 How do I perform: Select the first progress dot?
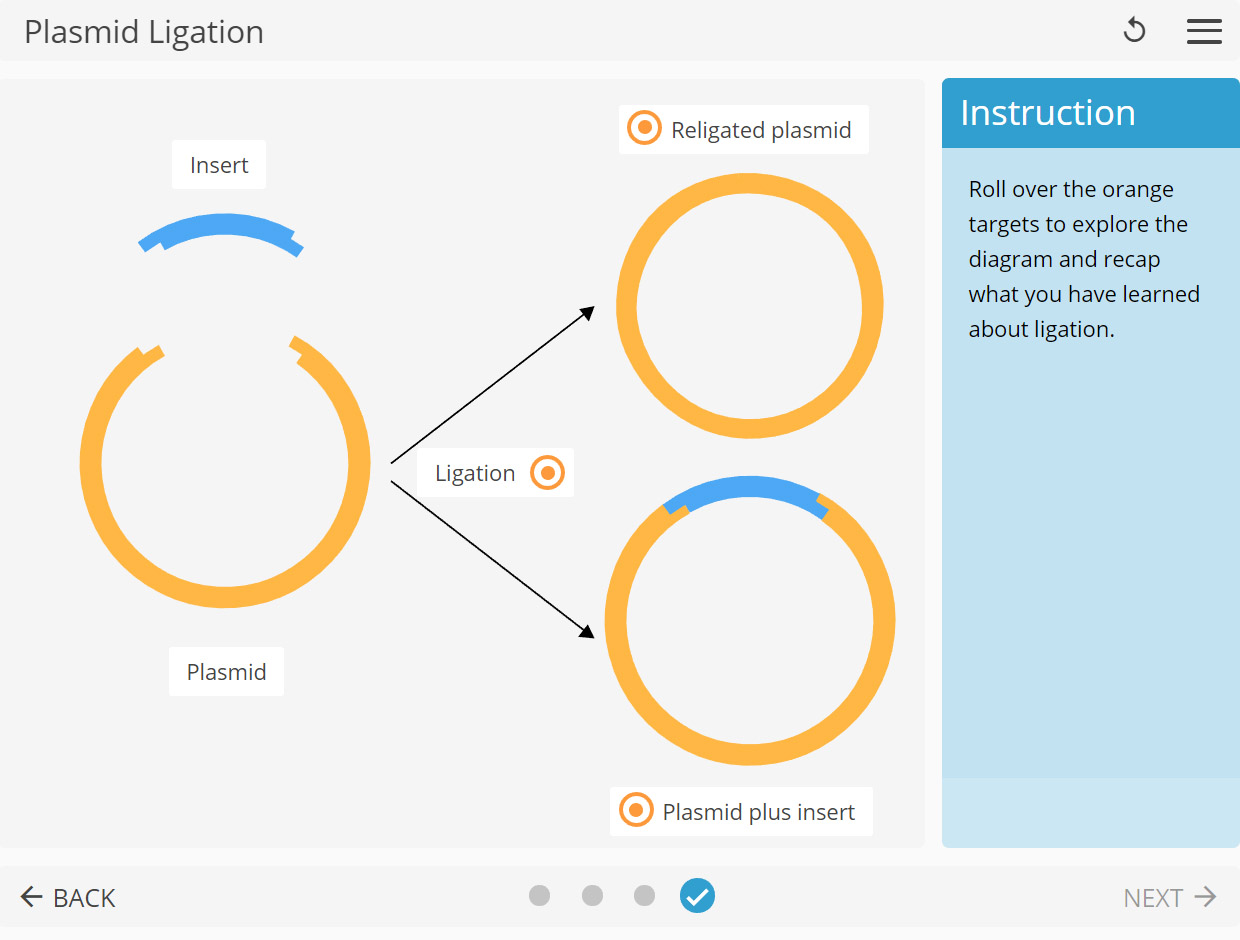(x=540, y=896)
